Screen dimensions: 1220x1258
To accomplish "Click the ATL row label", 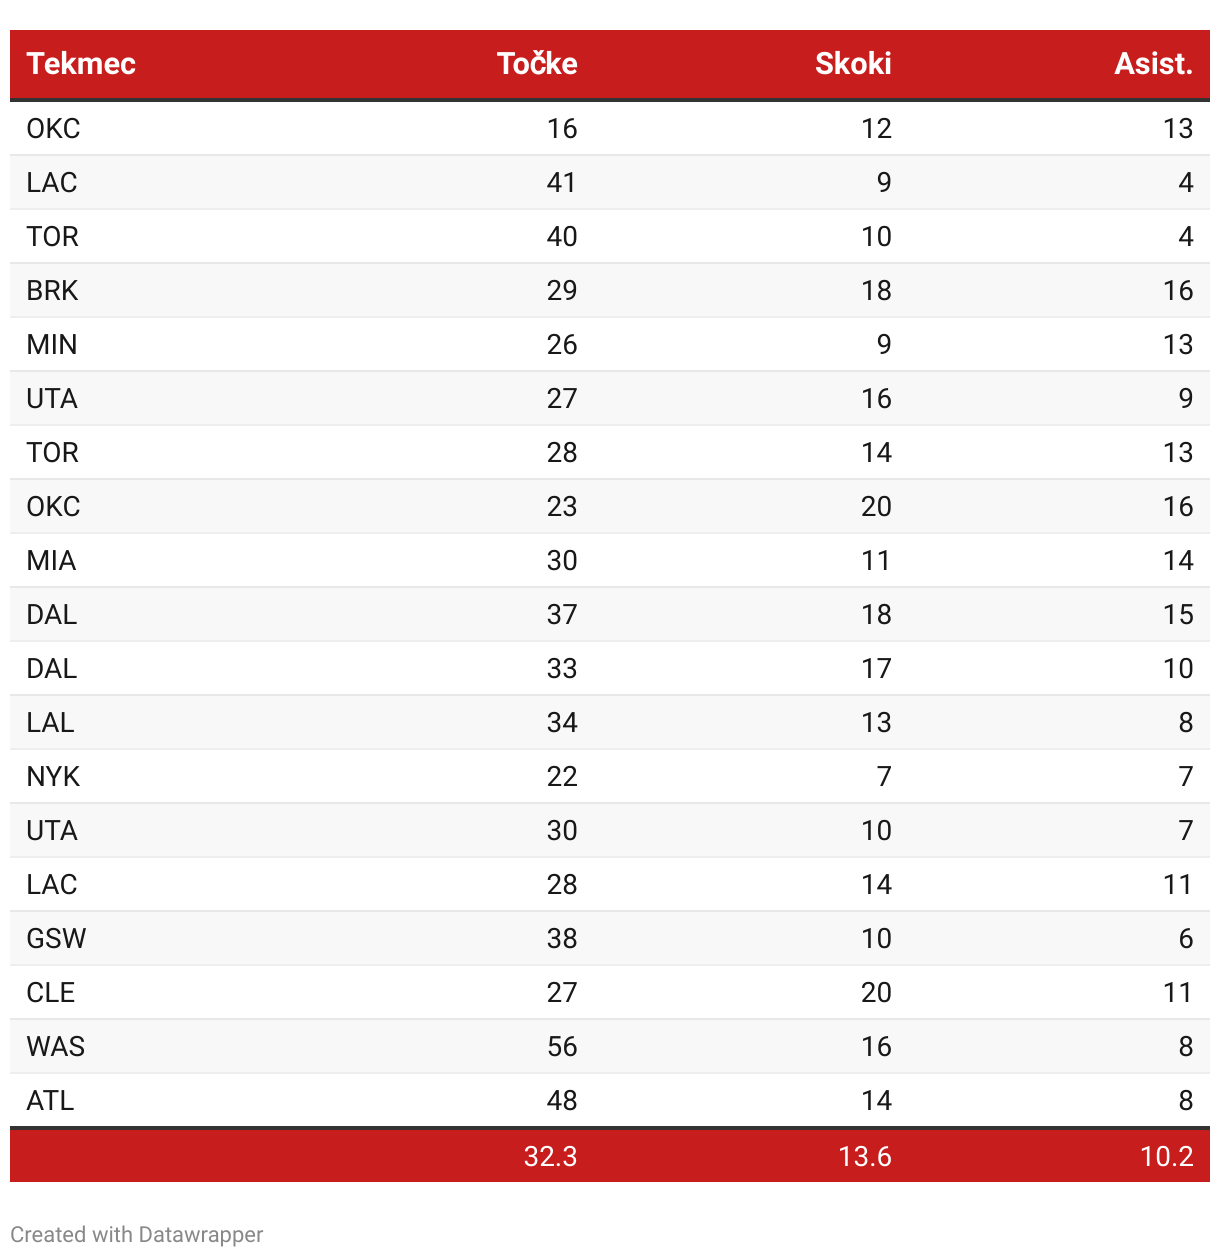I will [x=51, y=1101].
